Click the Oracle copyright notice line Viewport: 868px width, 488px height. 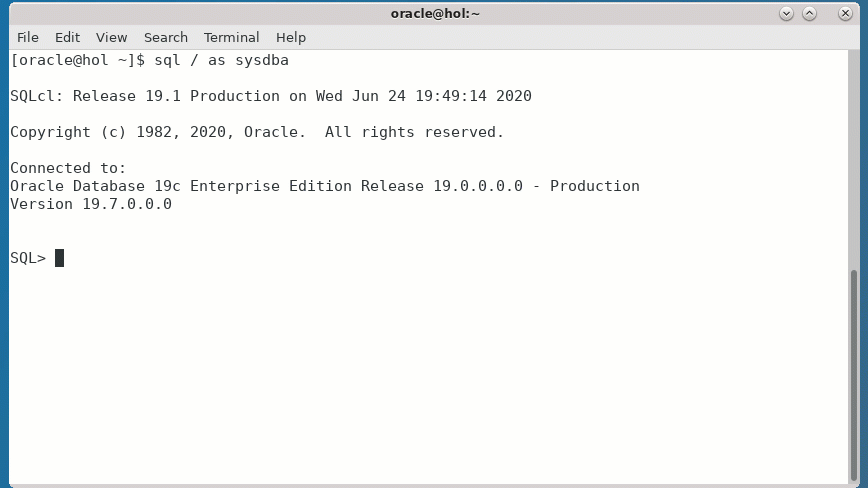tap(257, 132)
